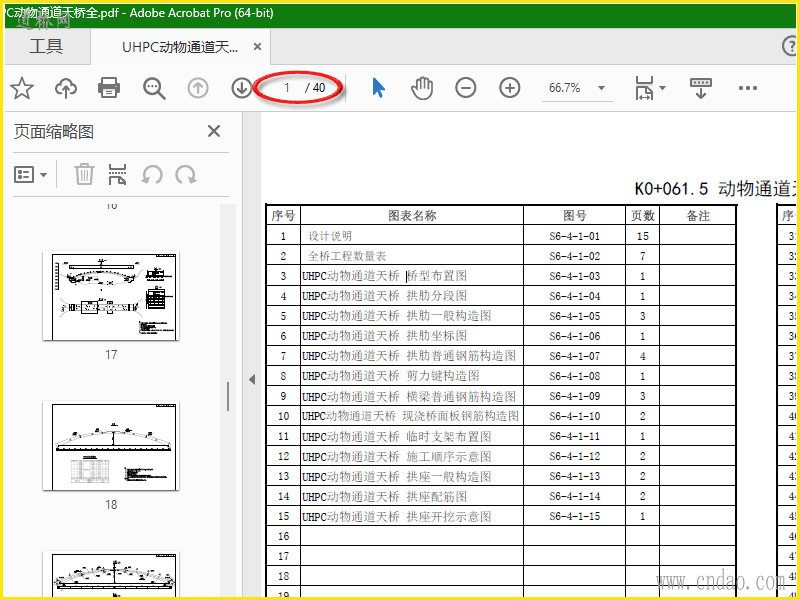
Task: Collapse the left navigation pane arrow
Action: 252,380
